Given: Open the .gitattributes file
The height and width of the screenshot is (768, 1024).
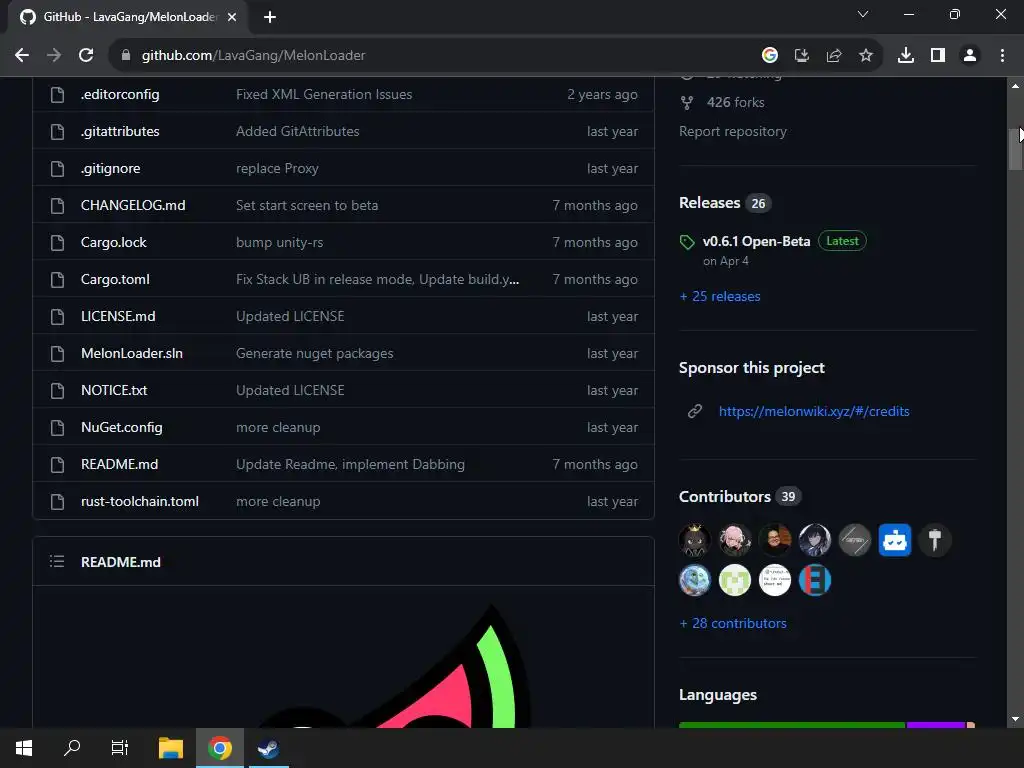Looking at the screenshot, I should coord(120,131).
